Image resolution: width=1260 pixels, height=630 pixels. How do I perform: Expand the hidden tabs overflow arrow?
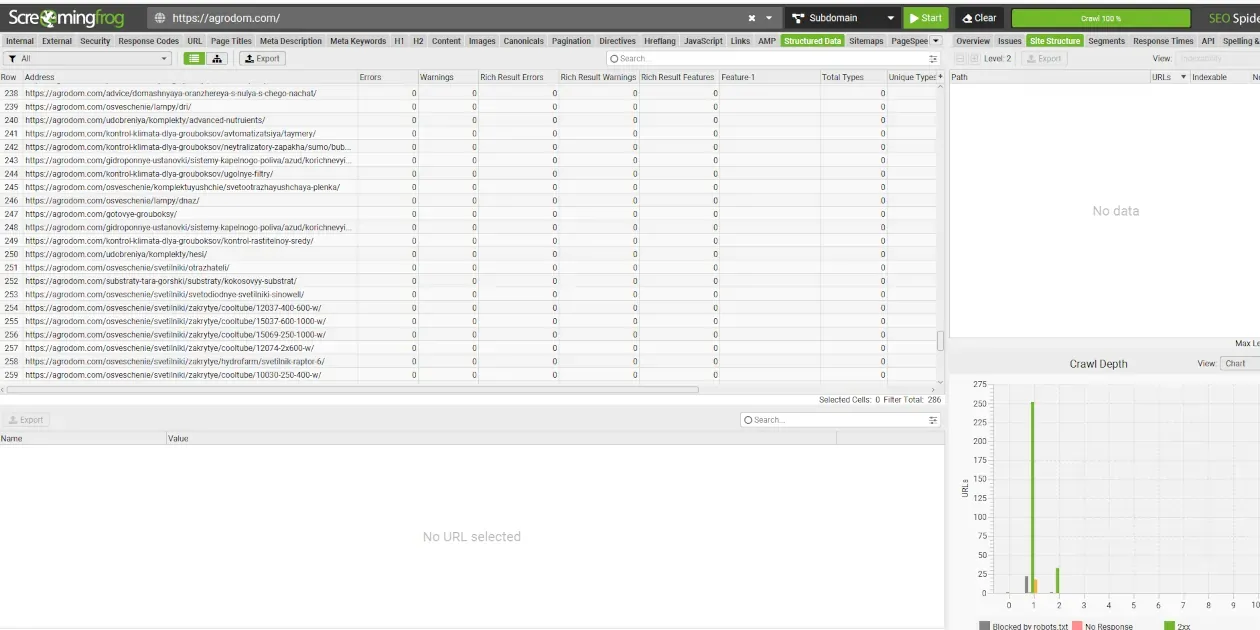936,41
